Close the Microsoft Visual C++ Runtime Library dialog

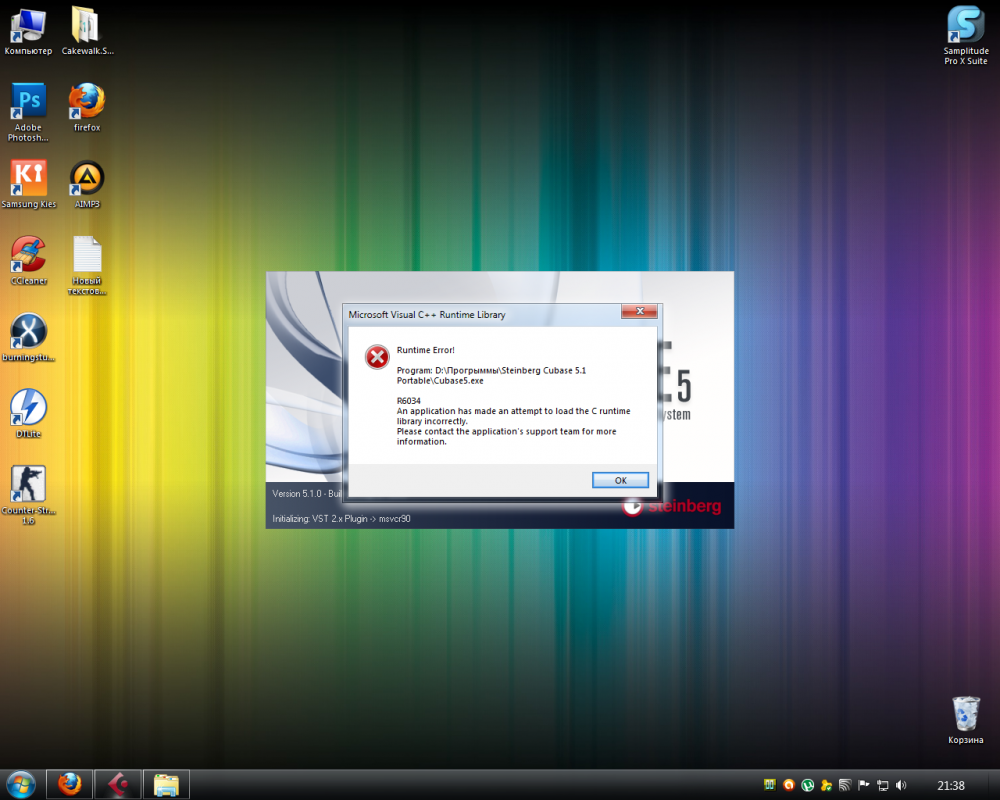coord(639,311)
